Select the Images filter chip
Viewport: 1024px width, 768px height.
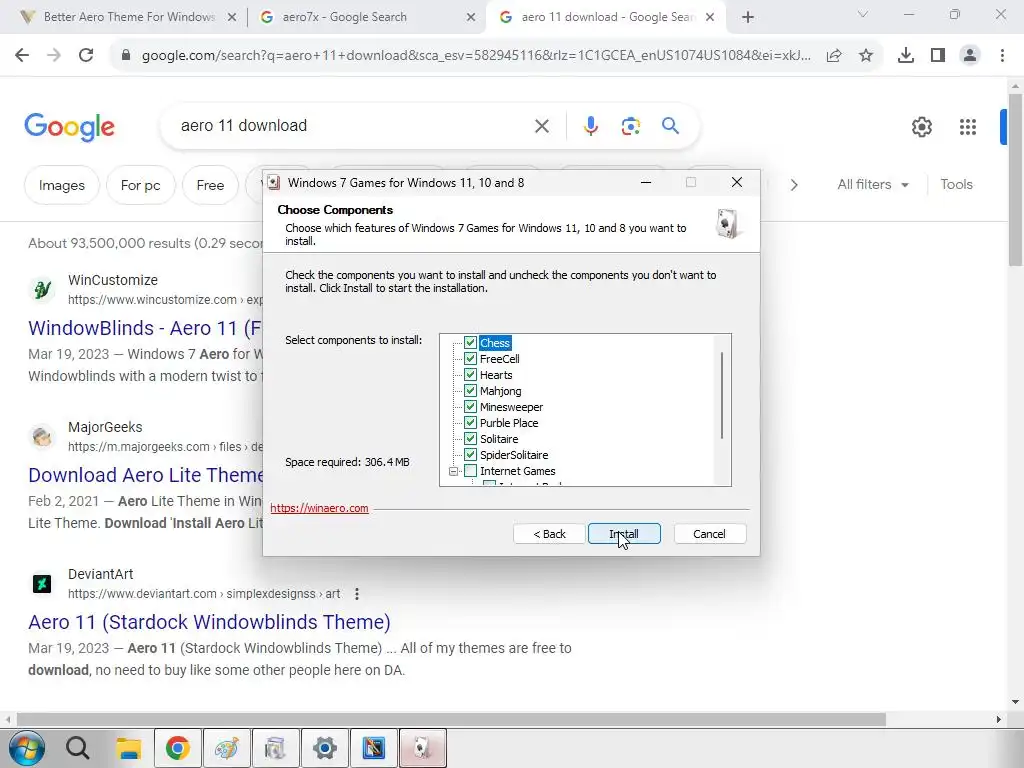[x=61, y=185]
